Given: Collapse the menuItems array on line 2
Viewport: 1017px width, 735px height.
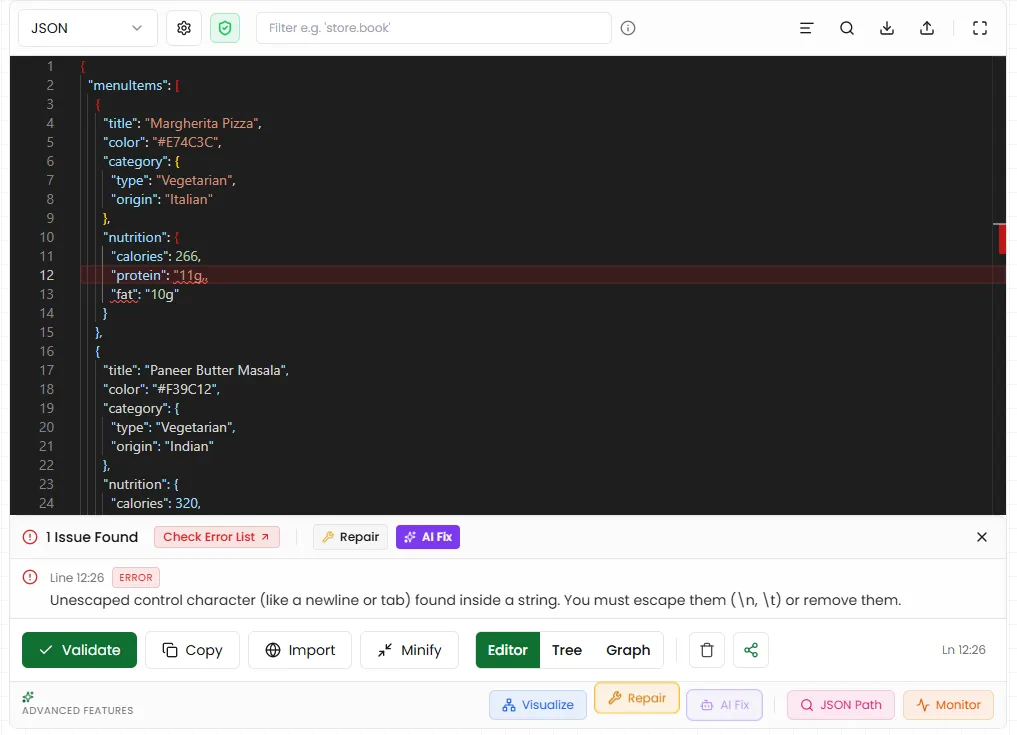Looking at the screenshot, I should click(68, 85).
